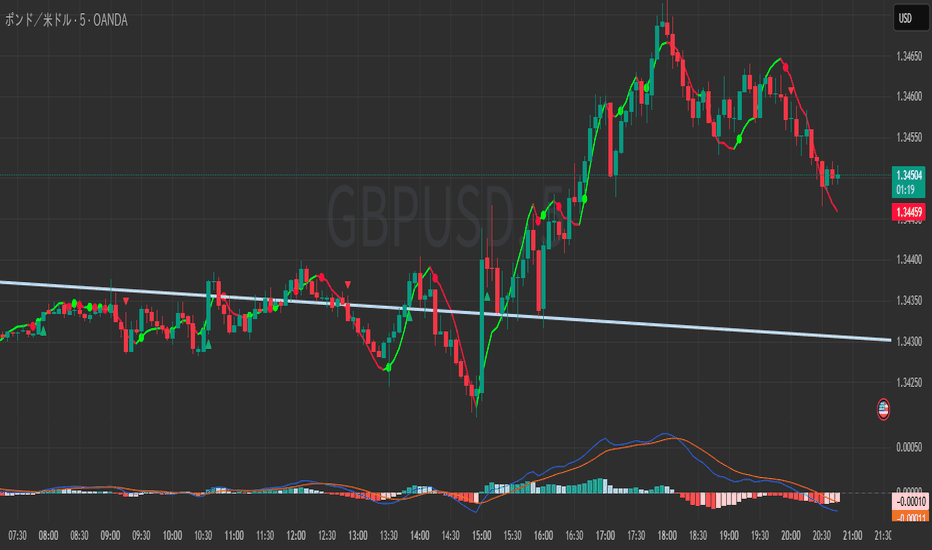Click the US flag economic event icon

click(883, 409)
